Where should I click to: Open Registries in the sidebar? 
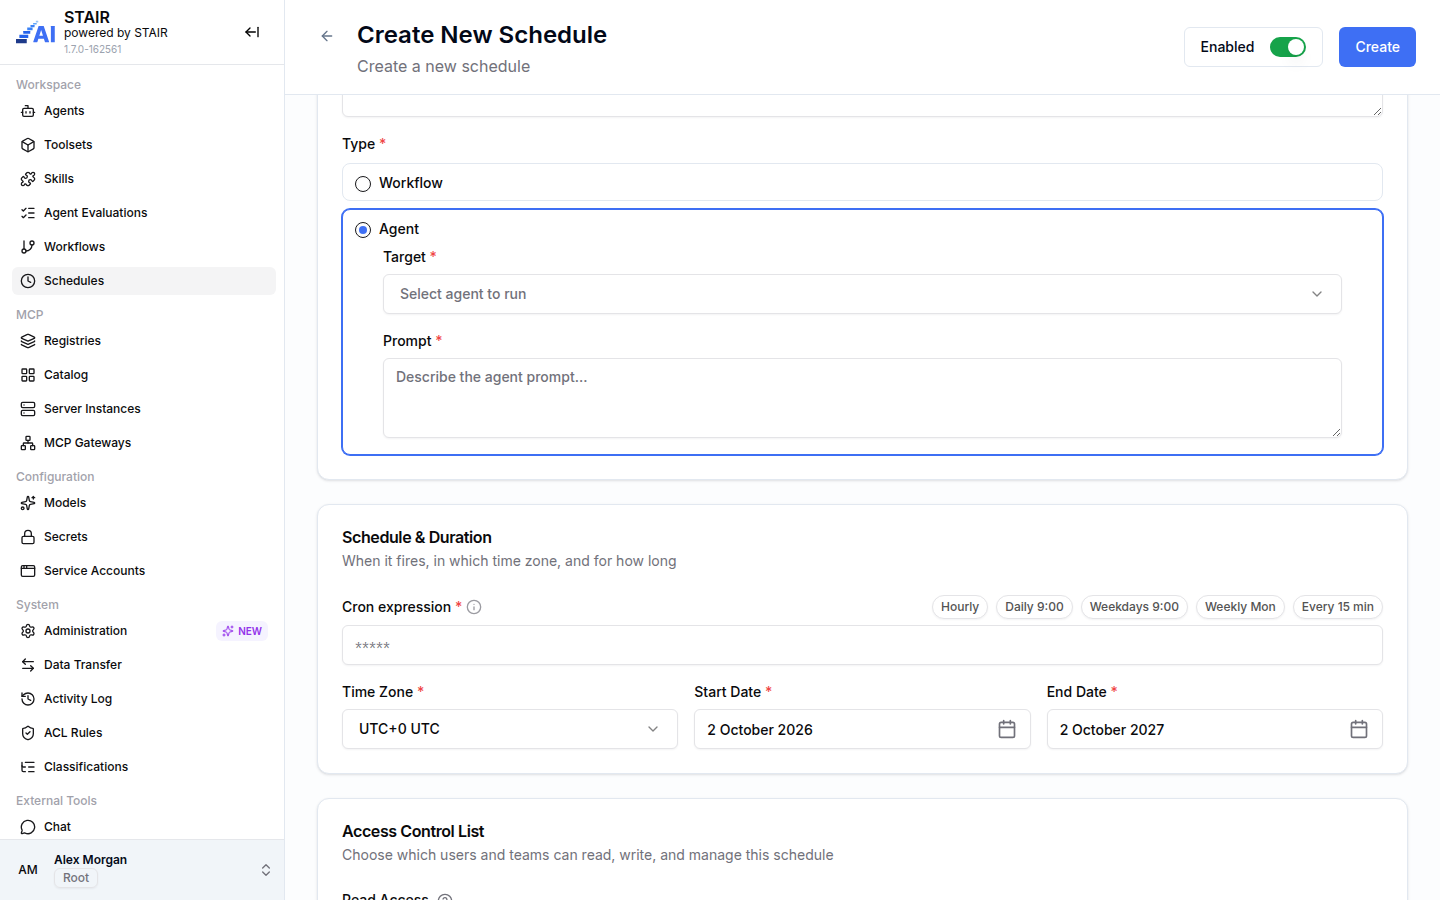[x=144, y=341]
